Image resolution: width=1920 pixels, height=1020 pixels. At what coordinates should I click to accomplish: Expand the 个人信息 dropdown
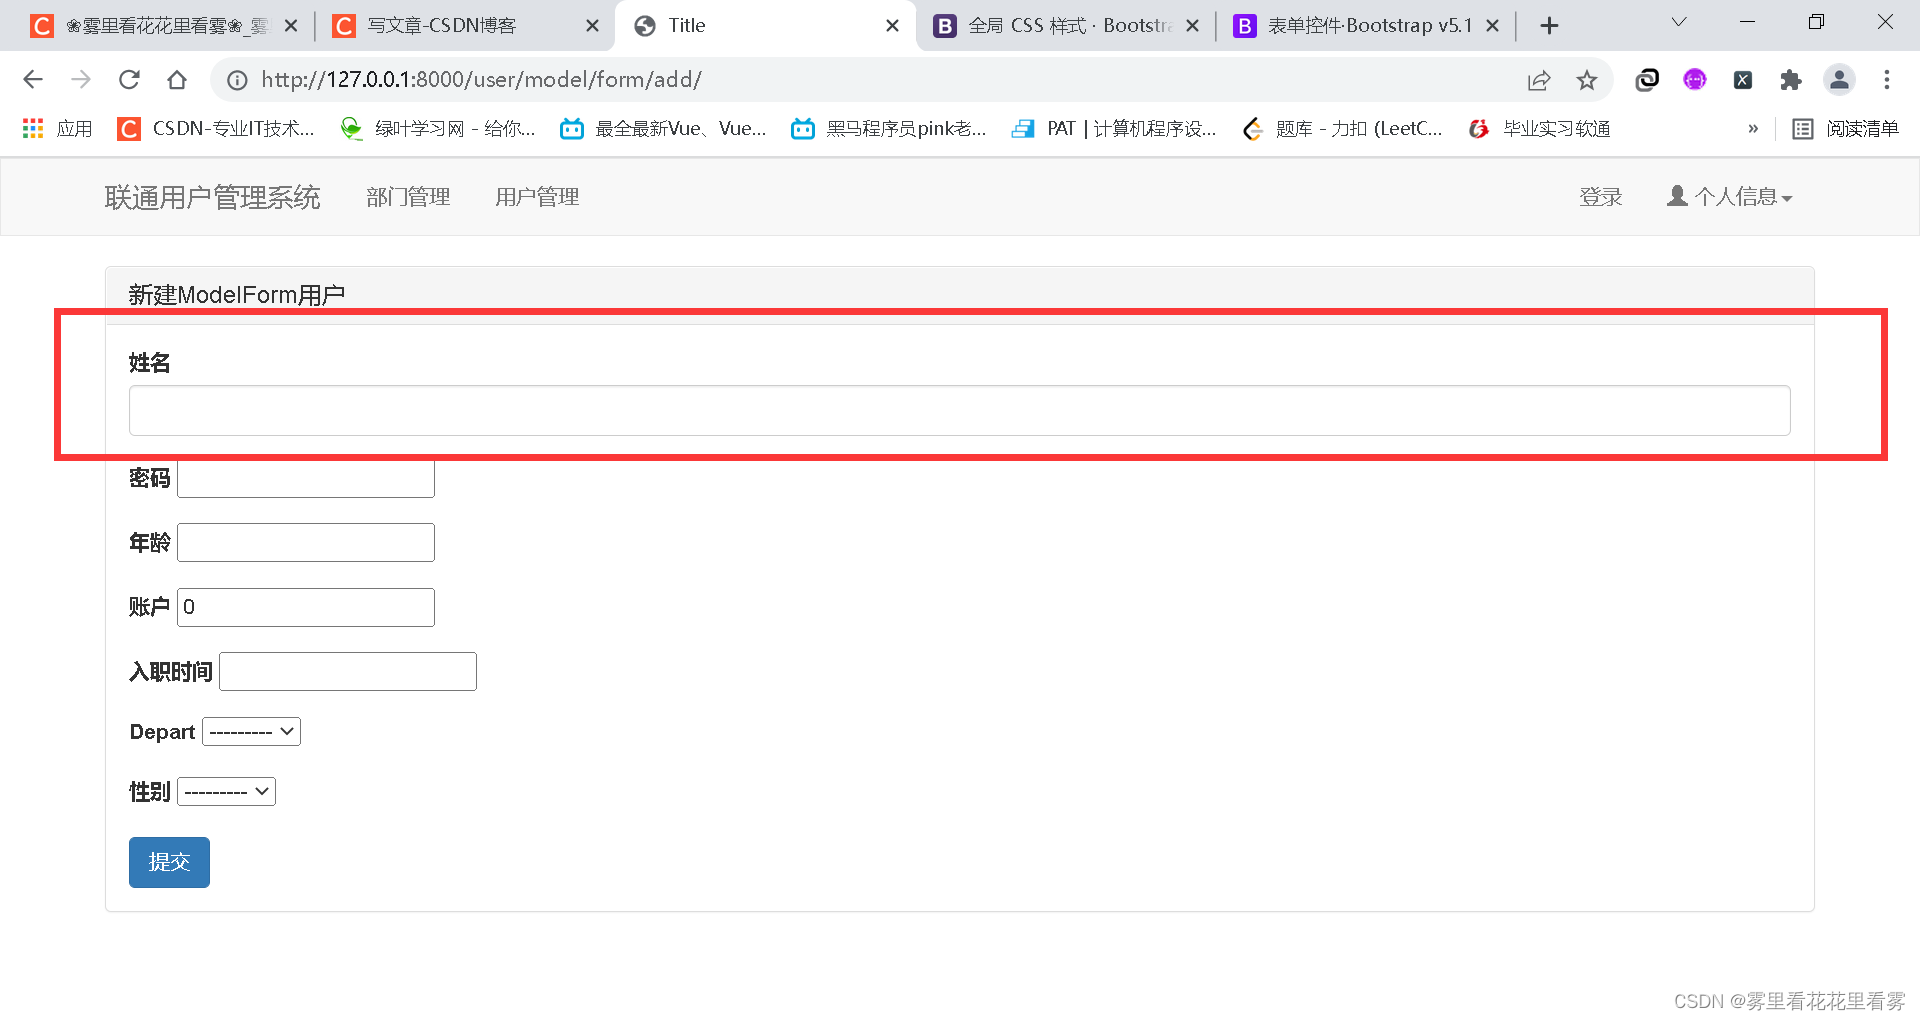[x=1729, y=197]
